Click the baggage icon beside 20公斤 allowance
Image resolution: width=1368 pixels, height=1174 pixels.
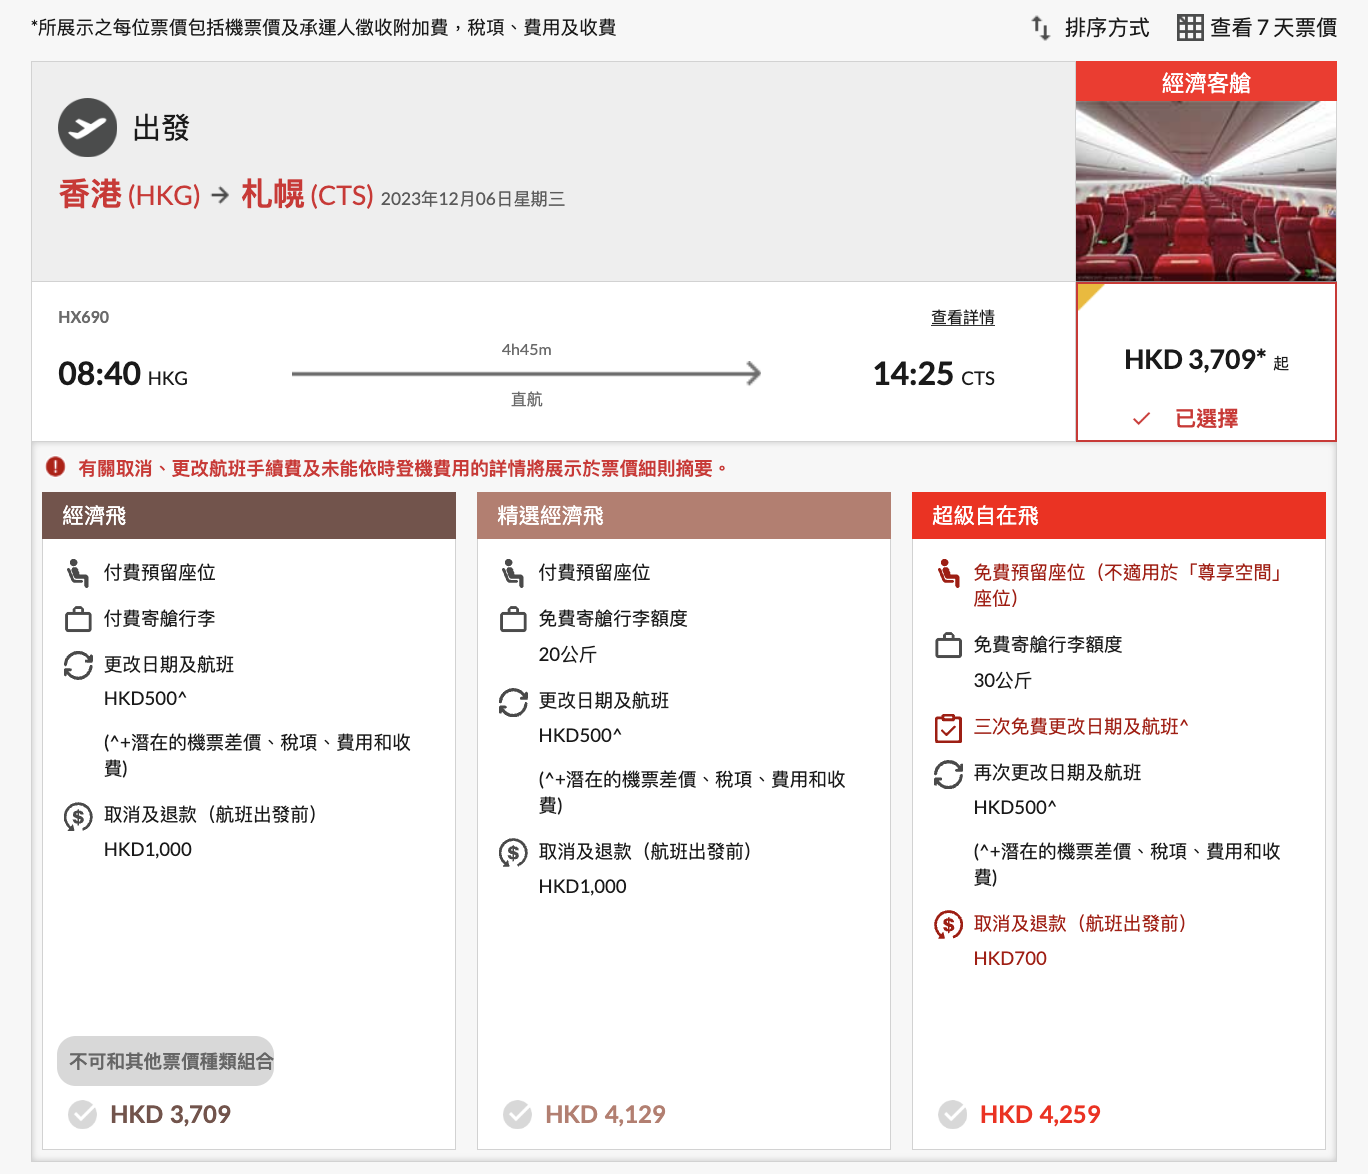click(513, 619)
